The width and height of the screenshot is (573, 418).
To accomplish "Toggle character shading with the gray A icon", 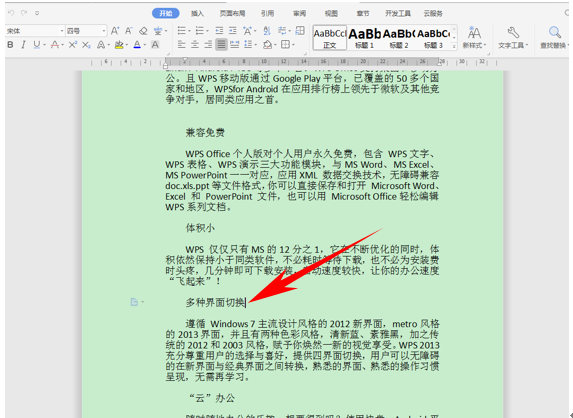I will tap(155, 45).
